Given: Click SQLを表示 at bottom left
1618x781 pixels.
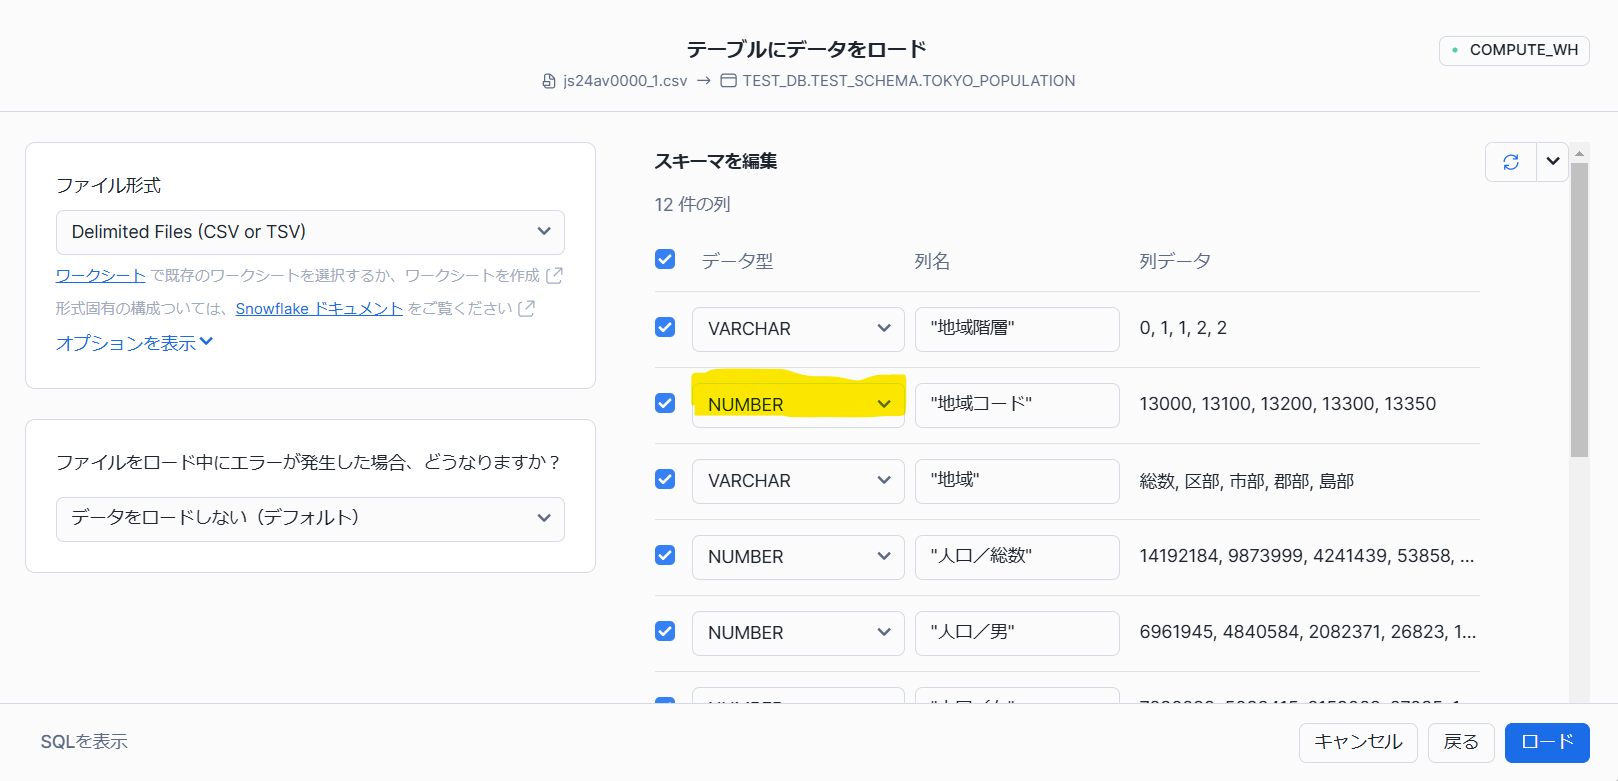Looking at the screenshot, I should (84, 742).
